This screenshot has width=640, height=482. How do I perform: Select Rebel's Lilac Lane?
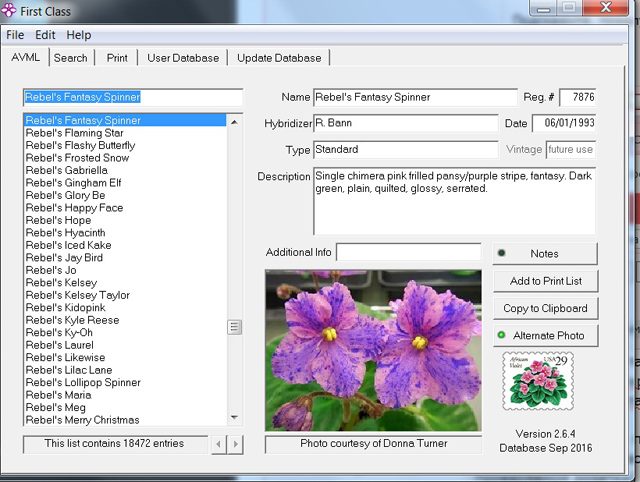(x=125, y=370)
